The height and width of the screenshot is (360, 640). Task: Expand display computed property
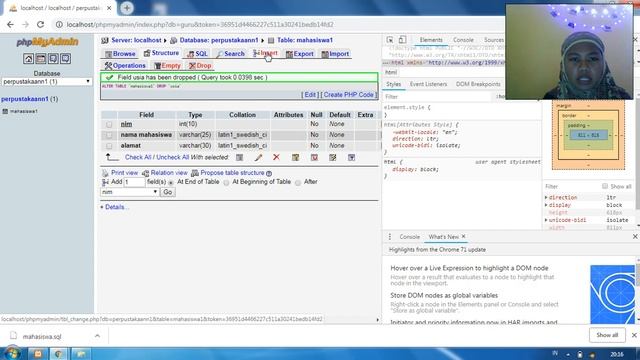tap(547, 205)
